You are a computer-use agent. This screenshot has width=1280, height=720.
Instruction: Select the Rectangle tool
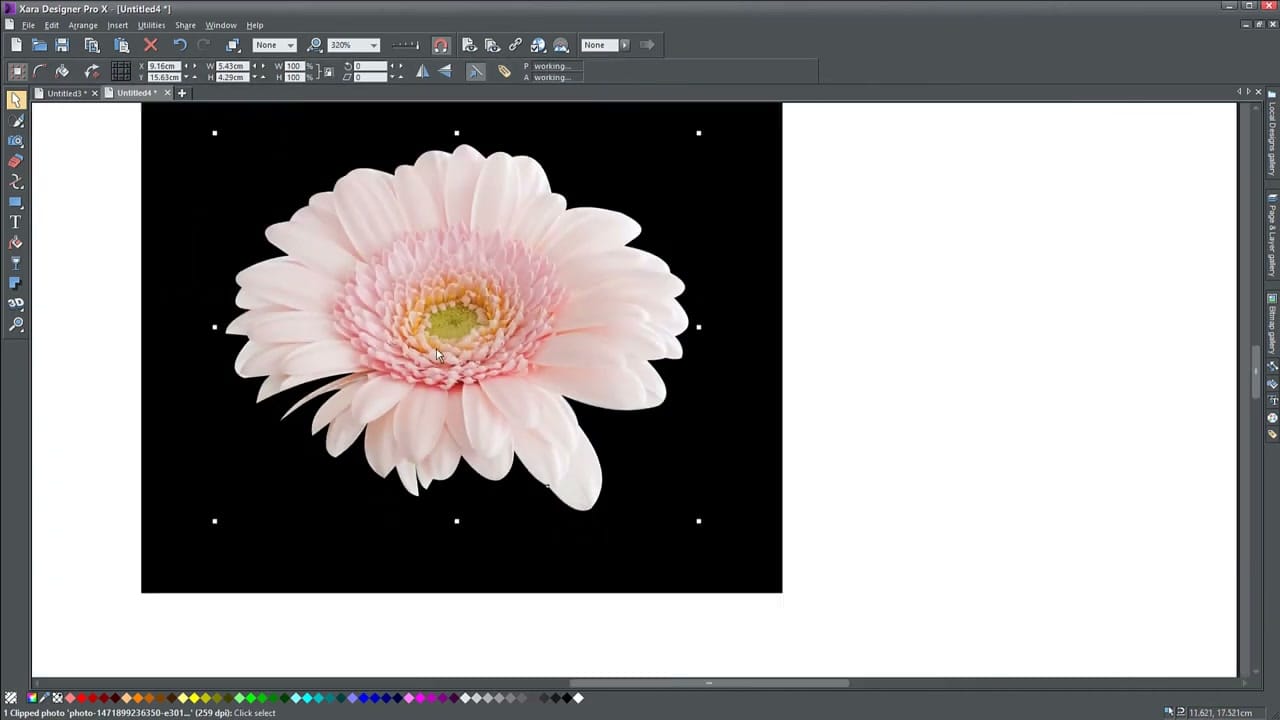tap(16, 201)
